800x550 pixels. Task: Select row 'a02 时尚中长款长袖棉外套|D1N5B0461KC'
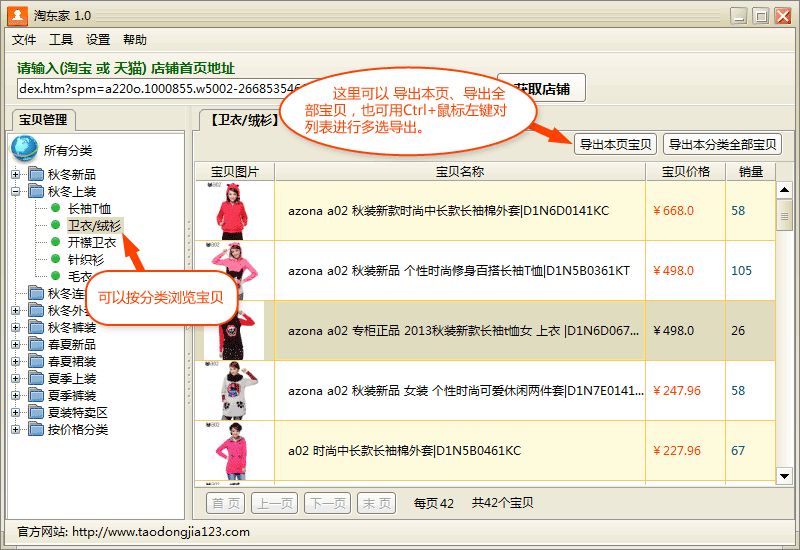485,451
